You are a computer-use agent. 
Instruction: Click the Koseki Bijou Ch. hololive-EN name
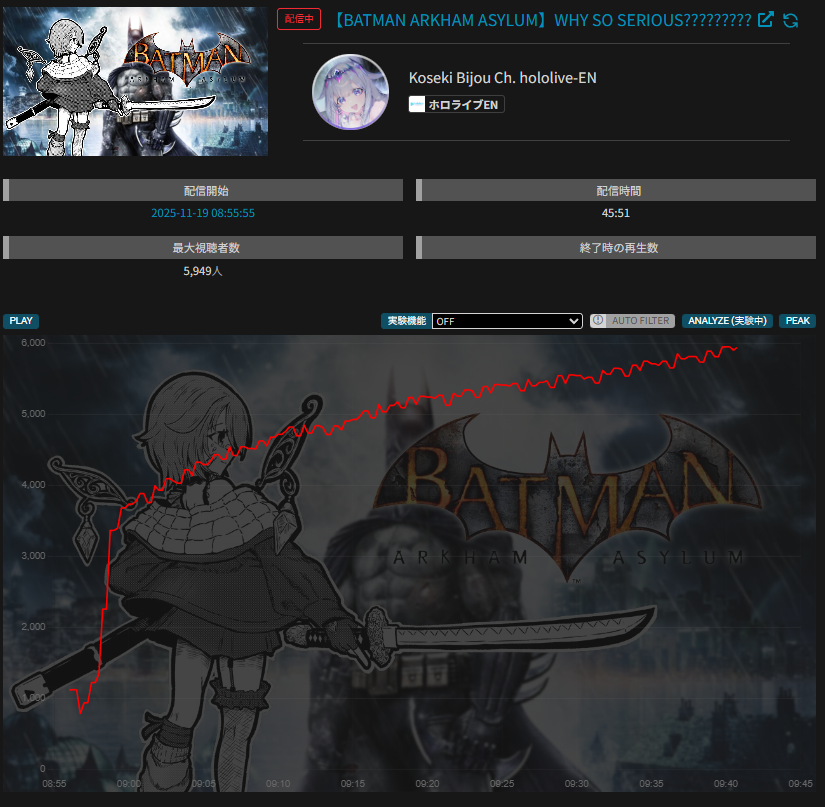(502, 78)
